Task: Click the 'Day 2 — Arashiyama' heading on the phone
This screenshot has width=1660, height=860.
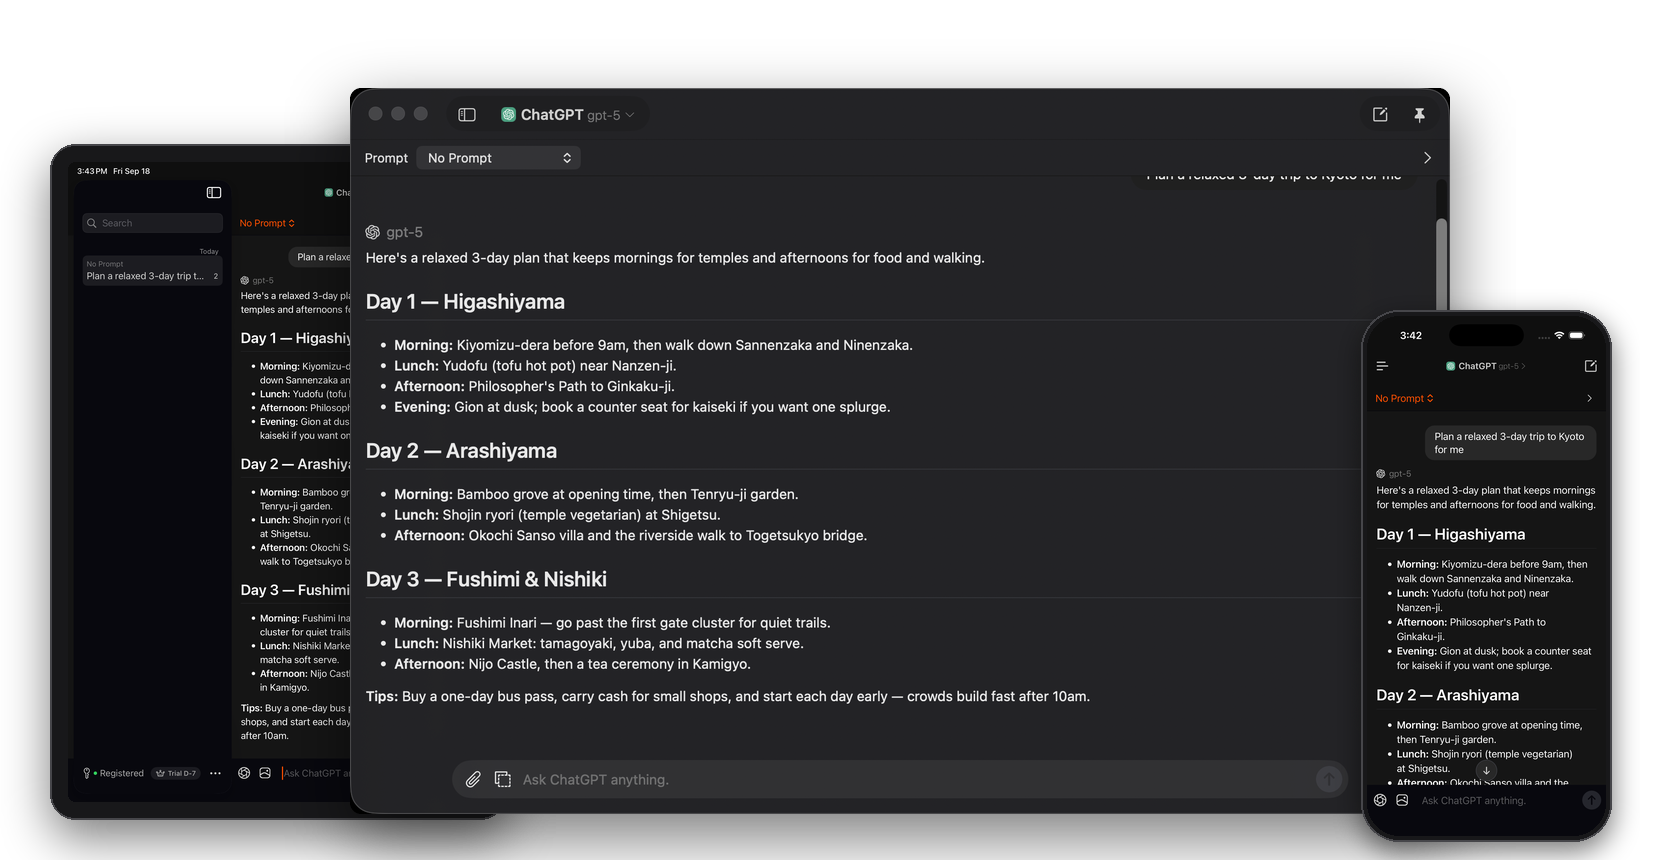Action: coord(1447,695)
